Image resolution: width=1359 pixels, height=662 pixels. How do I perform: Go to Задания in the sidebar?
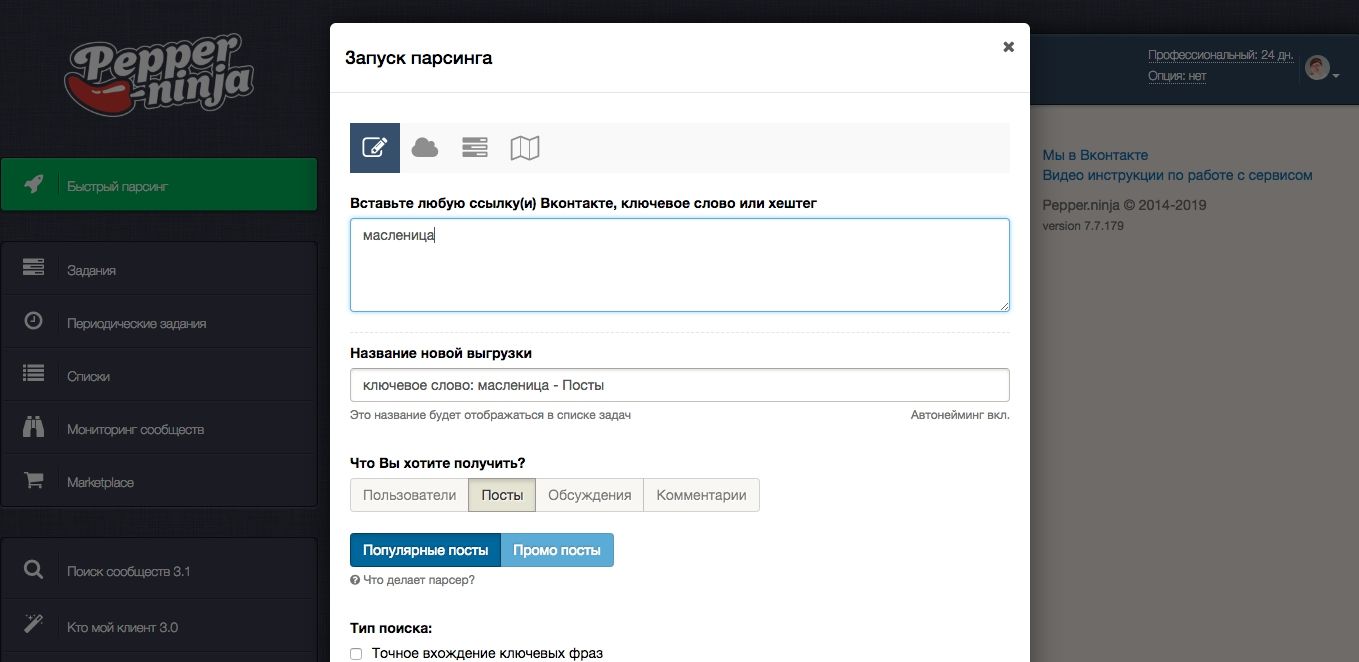tap(159, 270)
